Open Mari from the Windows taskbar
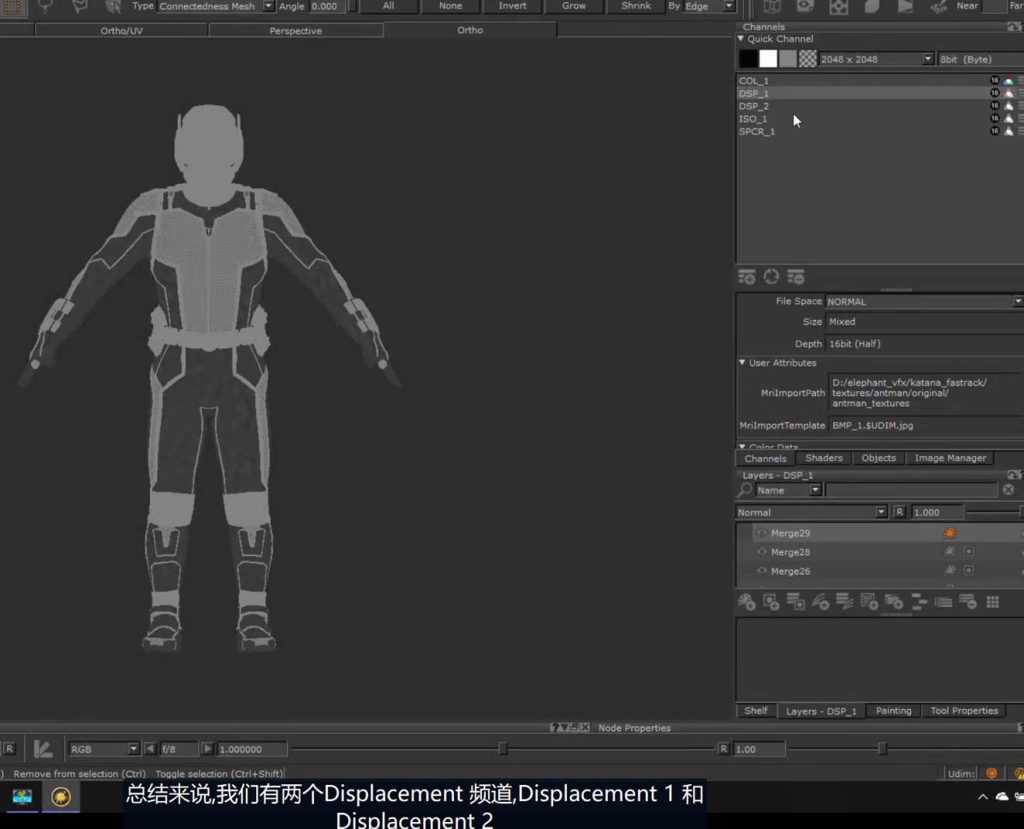Image resolution: width=1024 pixels, height=829 pixels. point(61,797)
